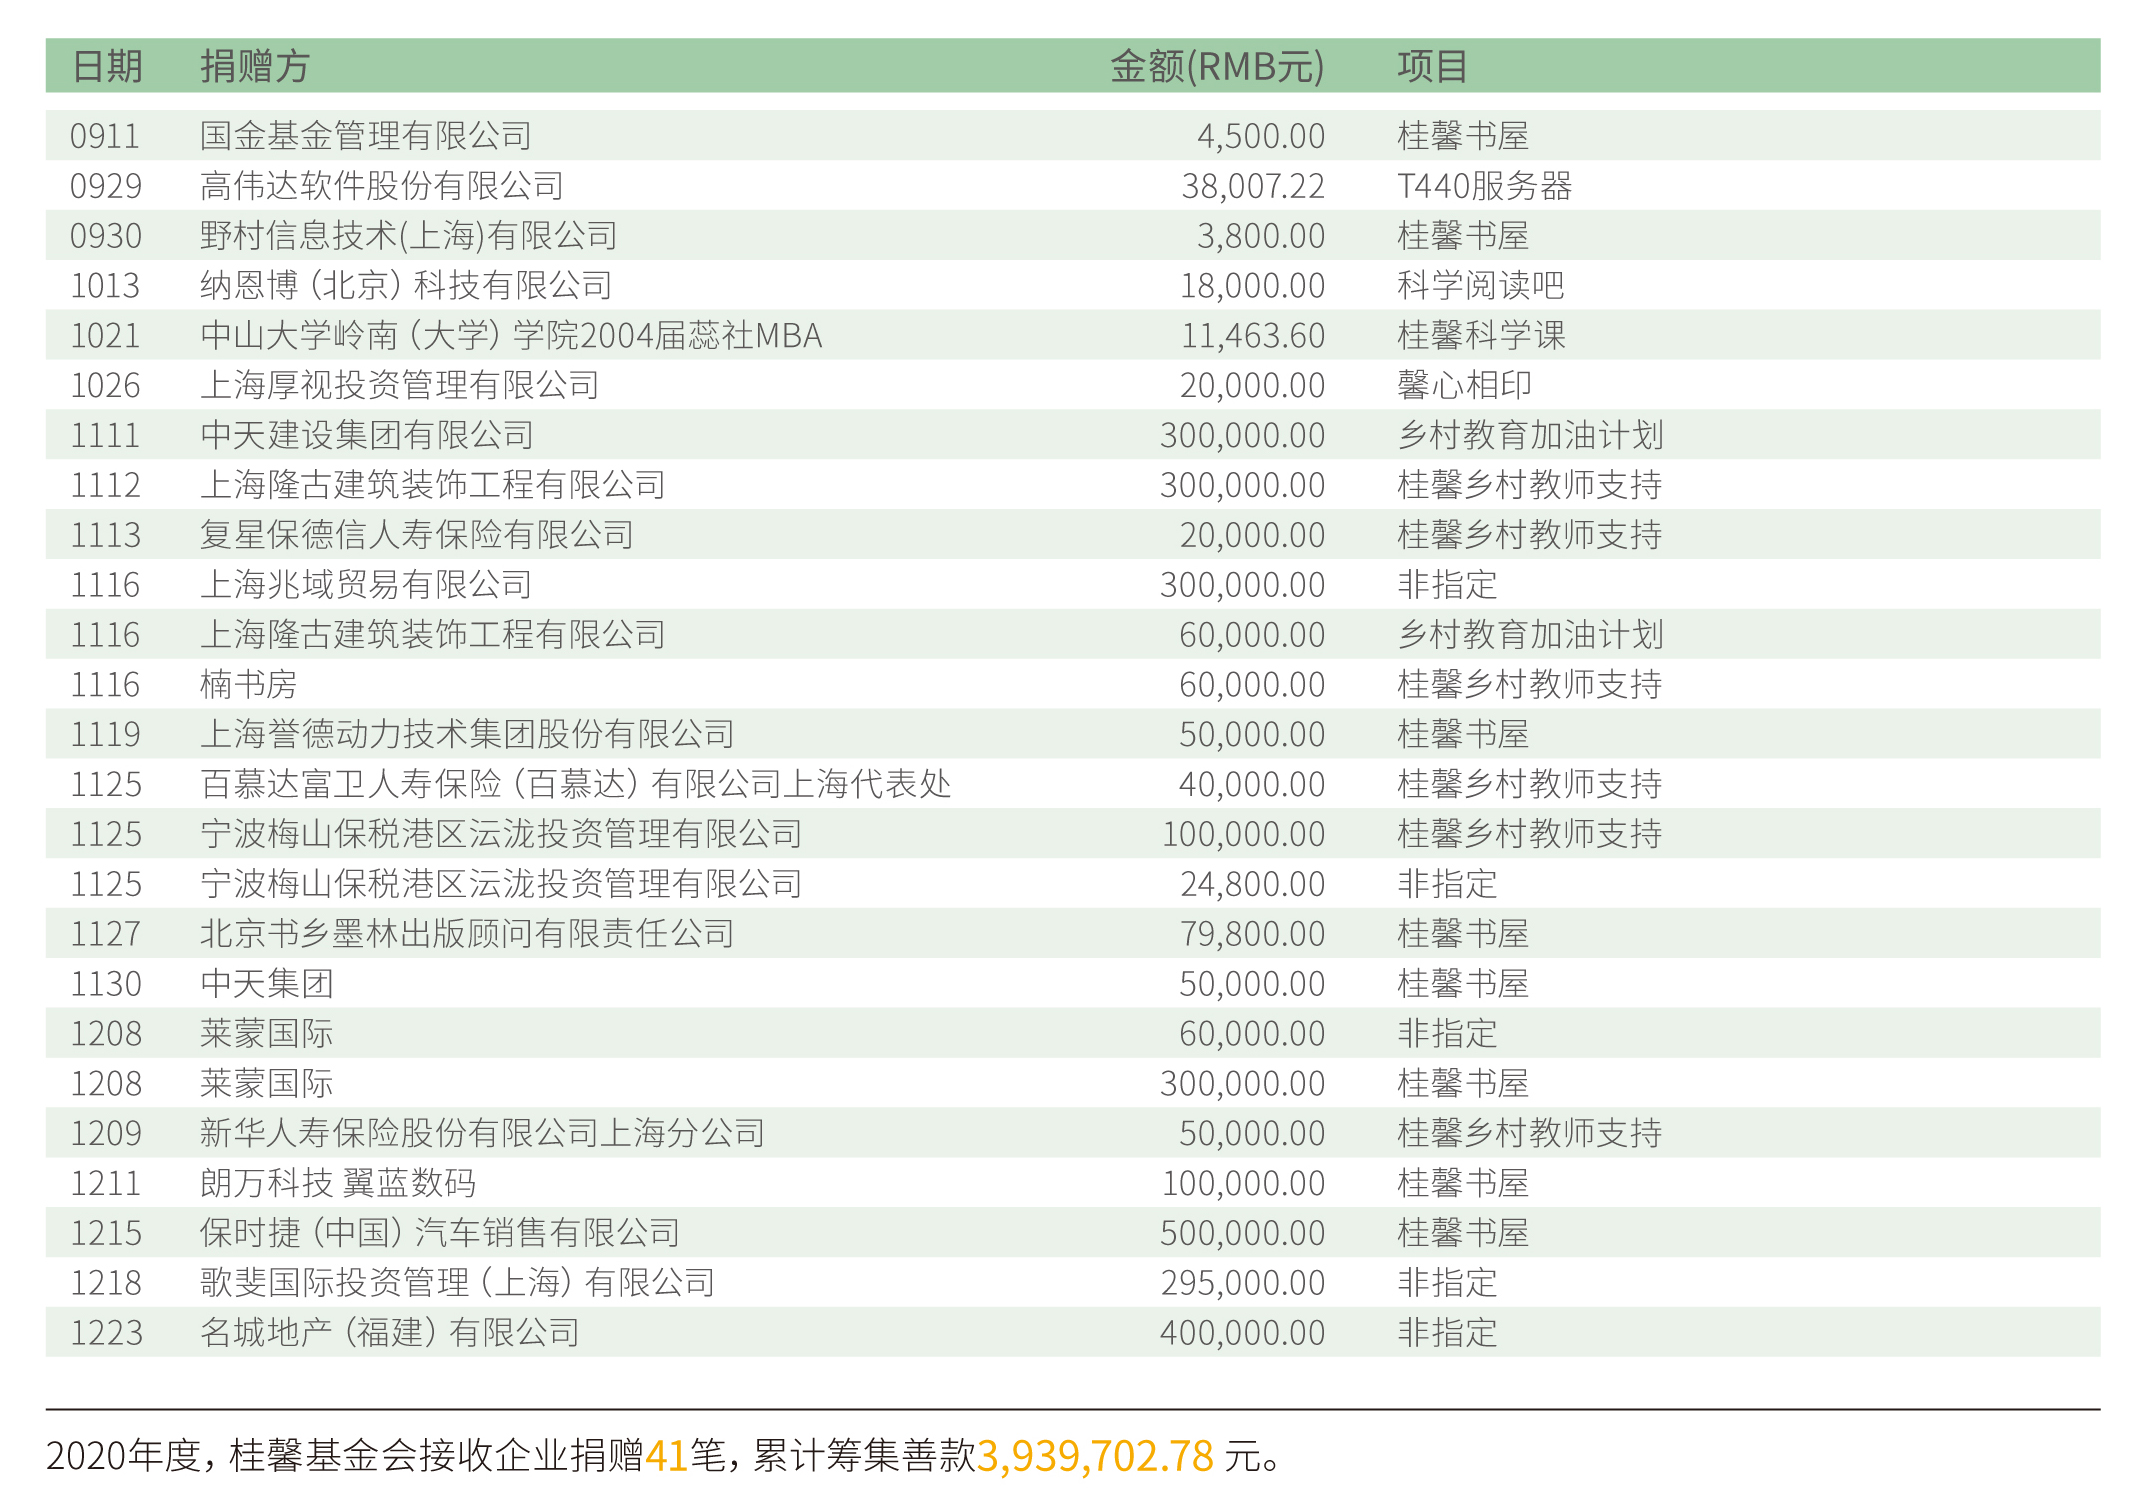Click date 0911
2140x1500 pixels.
[x=105, y=135]
